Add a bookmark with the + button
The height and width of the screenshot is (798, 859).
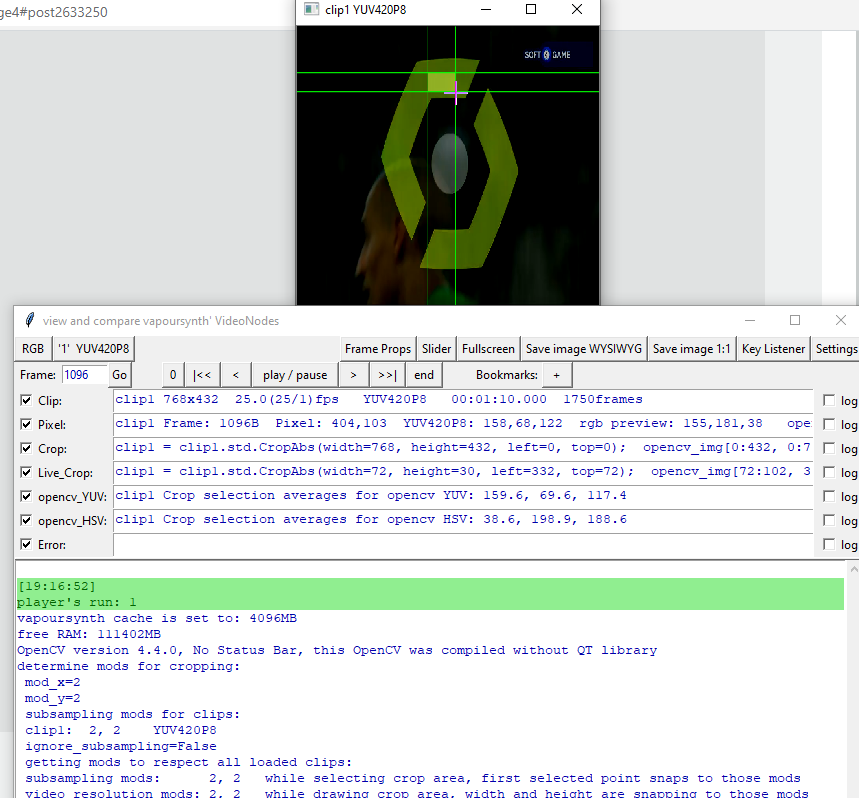pyautogui.click(x=556, y=375)
